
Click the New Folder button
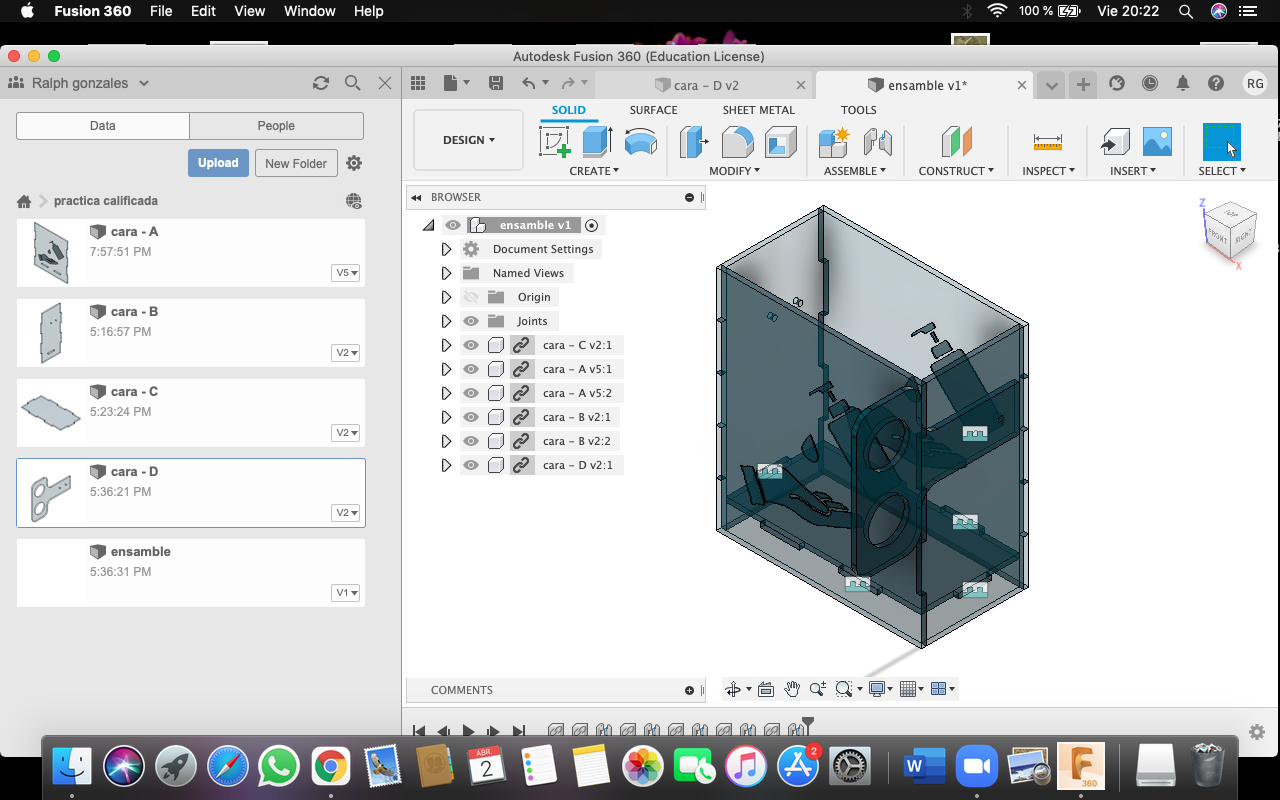295,163
